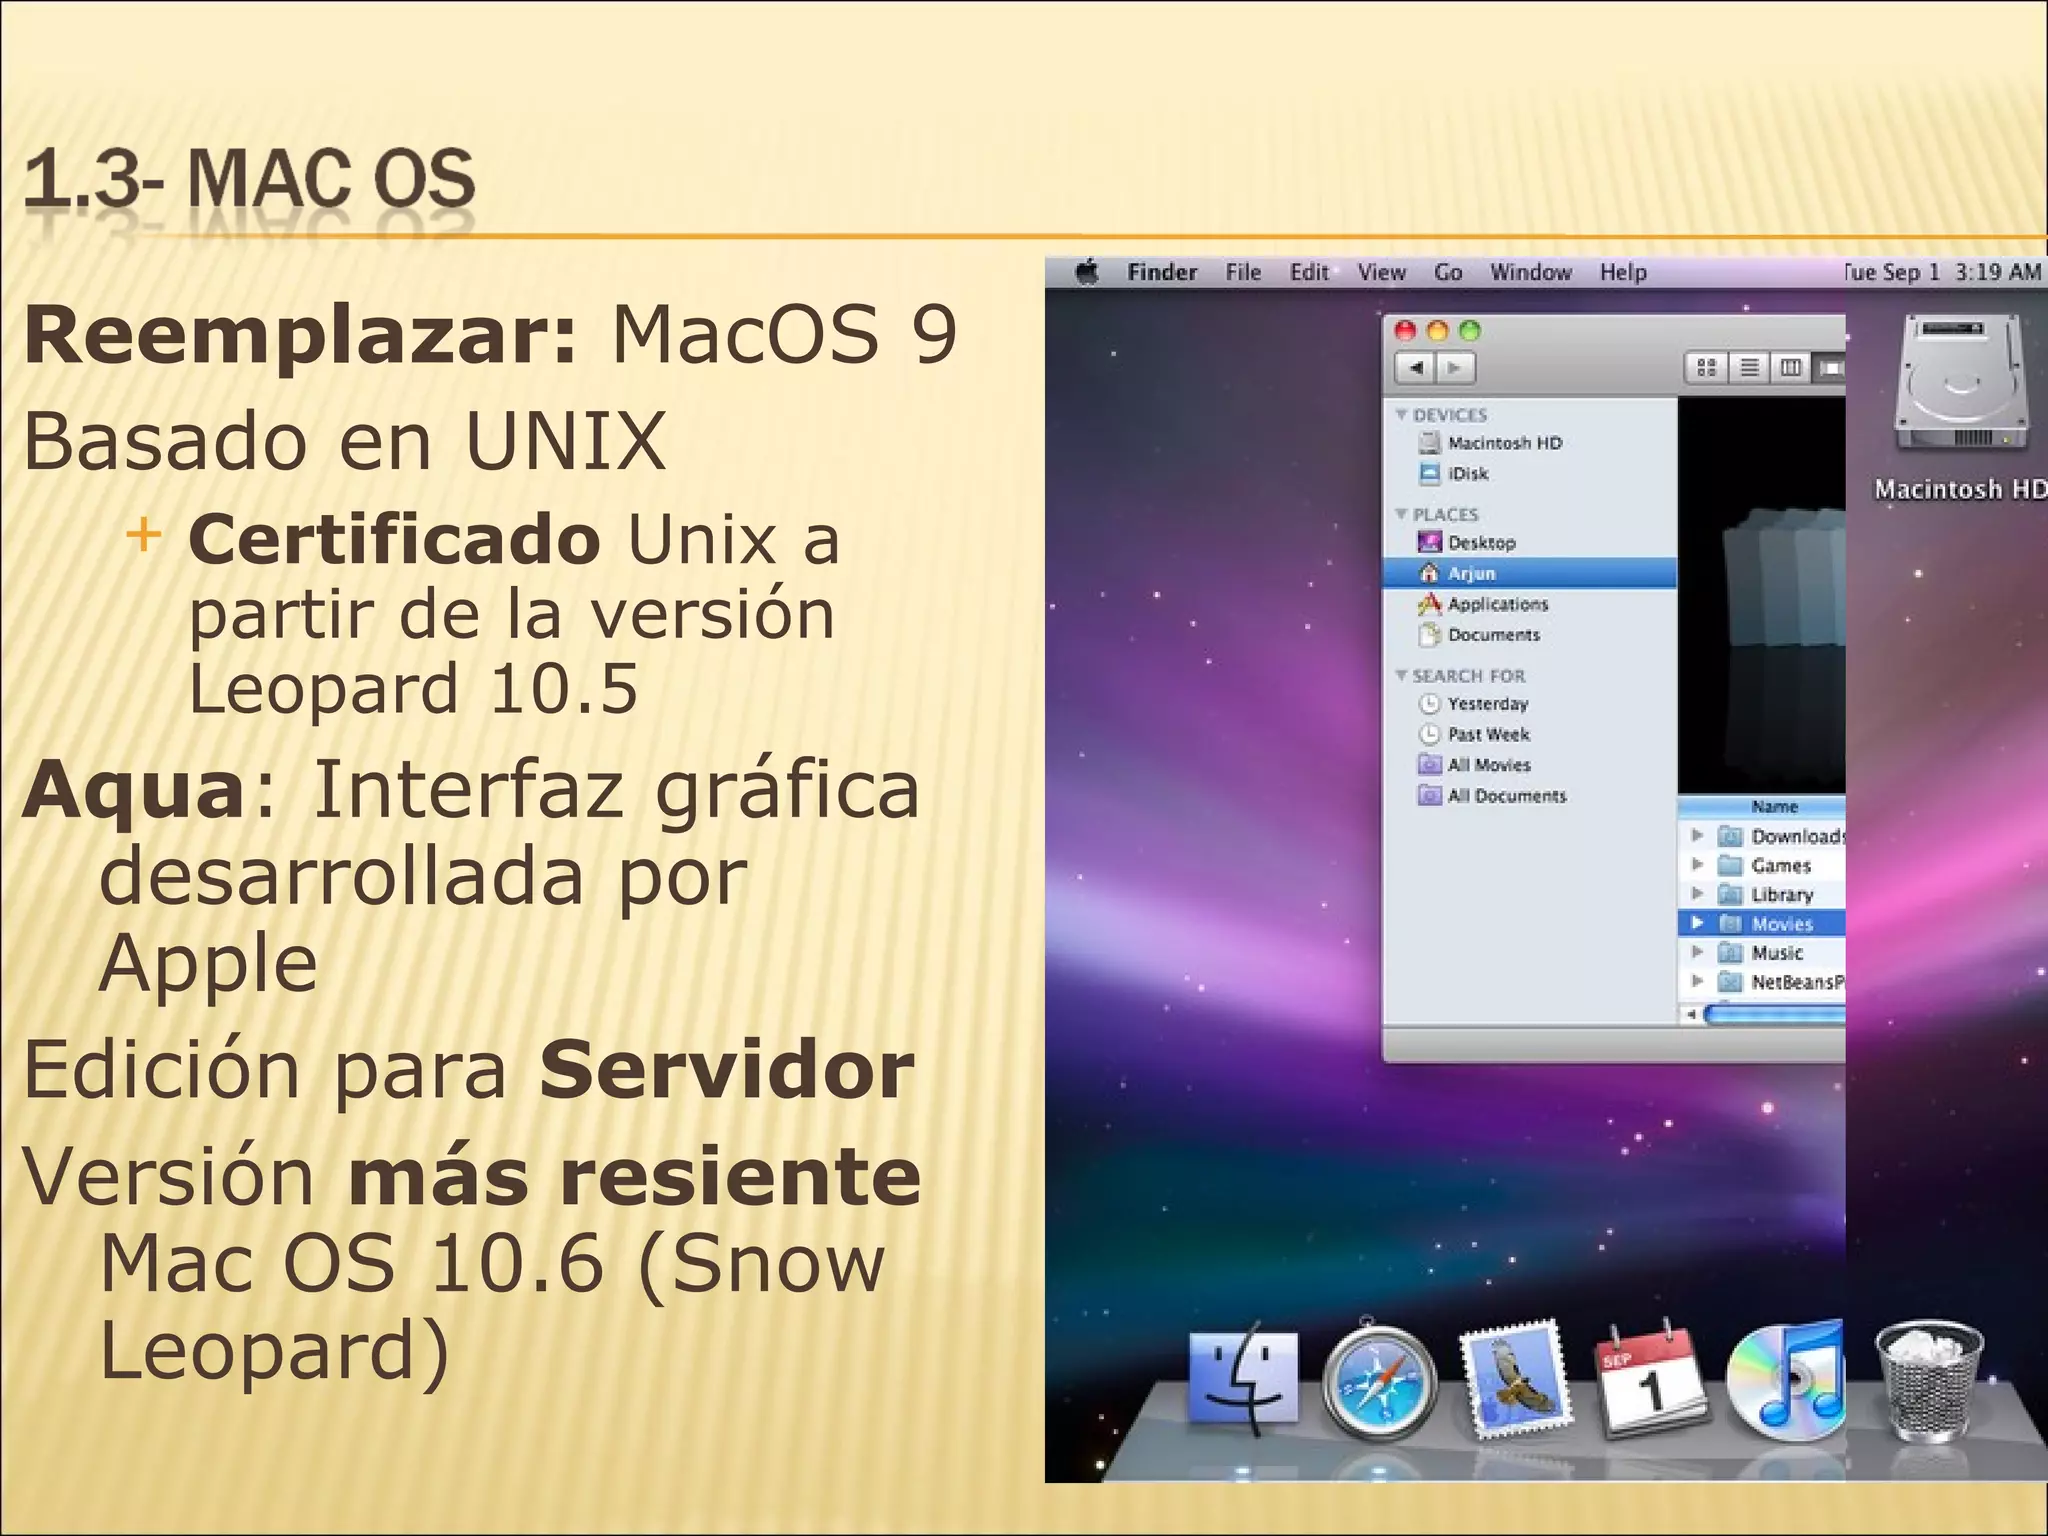2048x1536 pixels.
Task: Expand the Games folder triangle
Action: point(1696,864)
